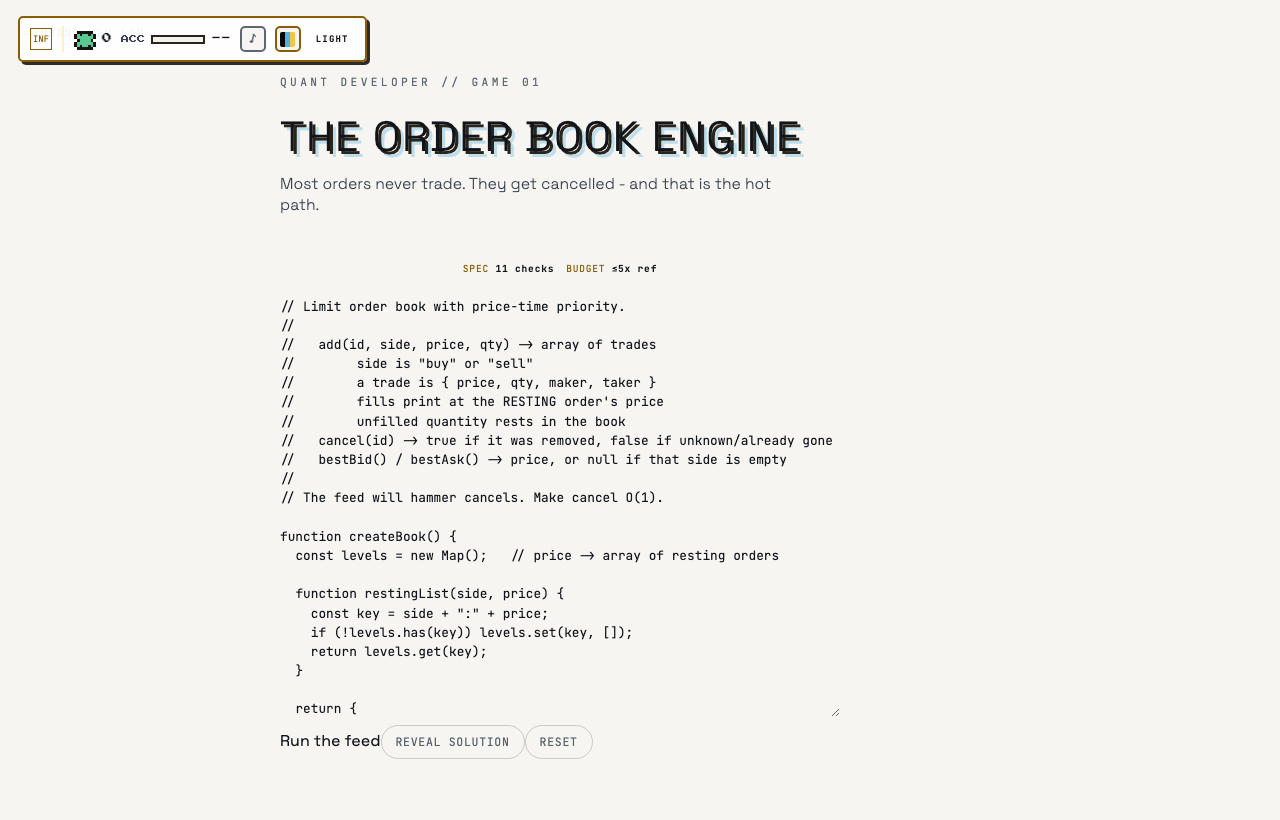Click the 'const key = side' code line
This screenshot has height=820, width=1280.
coord(430,614)
